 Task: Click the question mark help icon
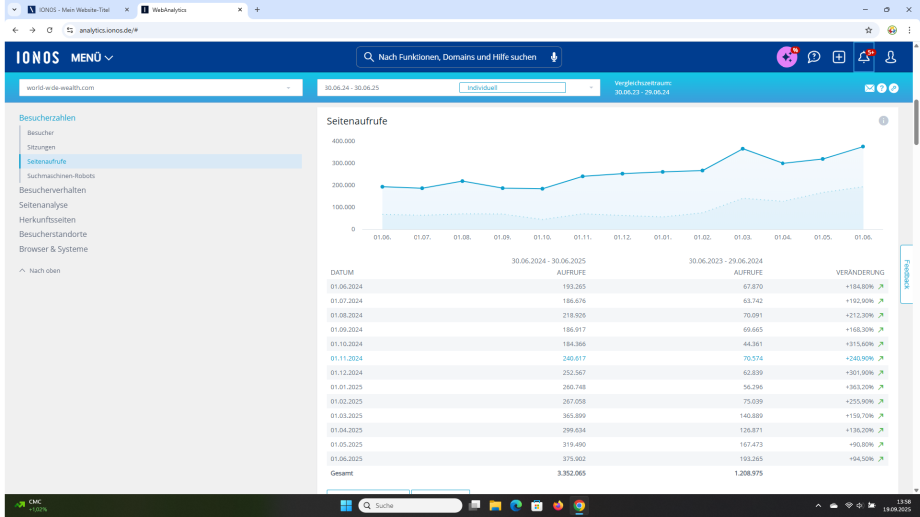pos(881,88)
